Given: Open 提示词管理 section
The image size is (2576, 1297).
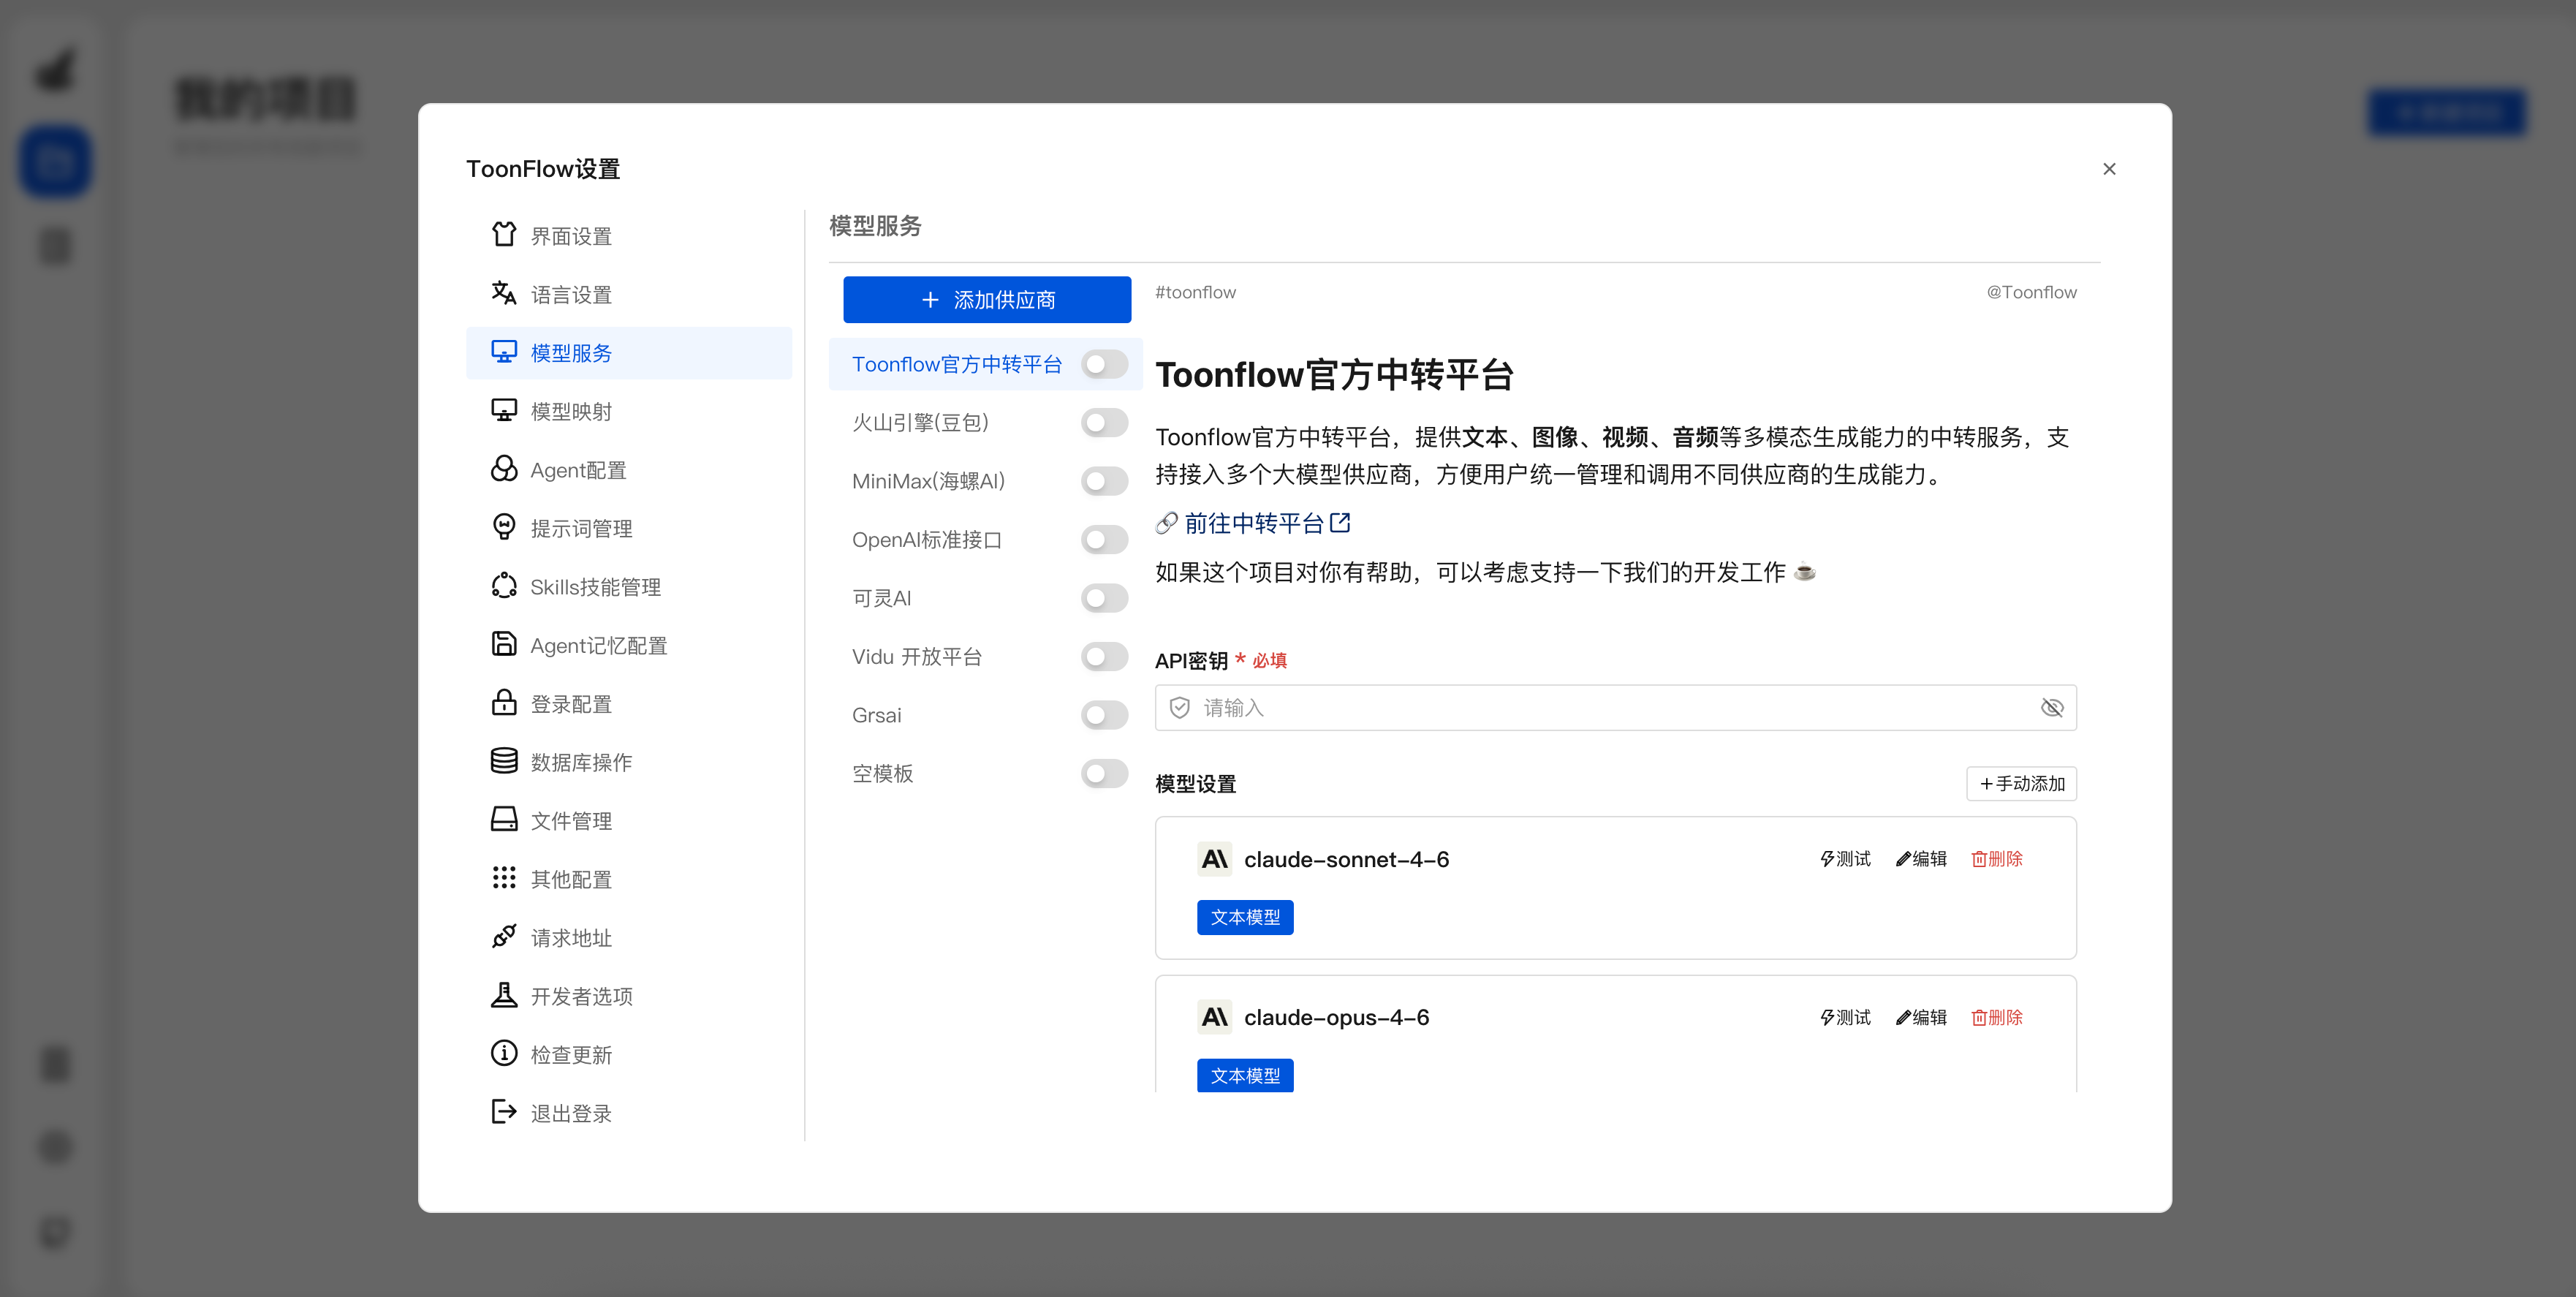Looking at the screenshot, I should click(x=629, y=528).
